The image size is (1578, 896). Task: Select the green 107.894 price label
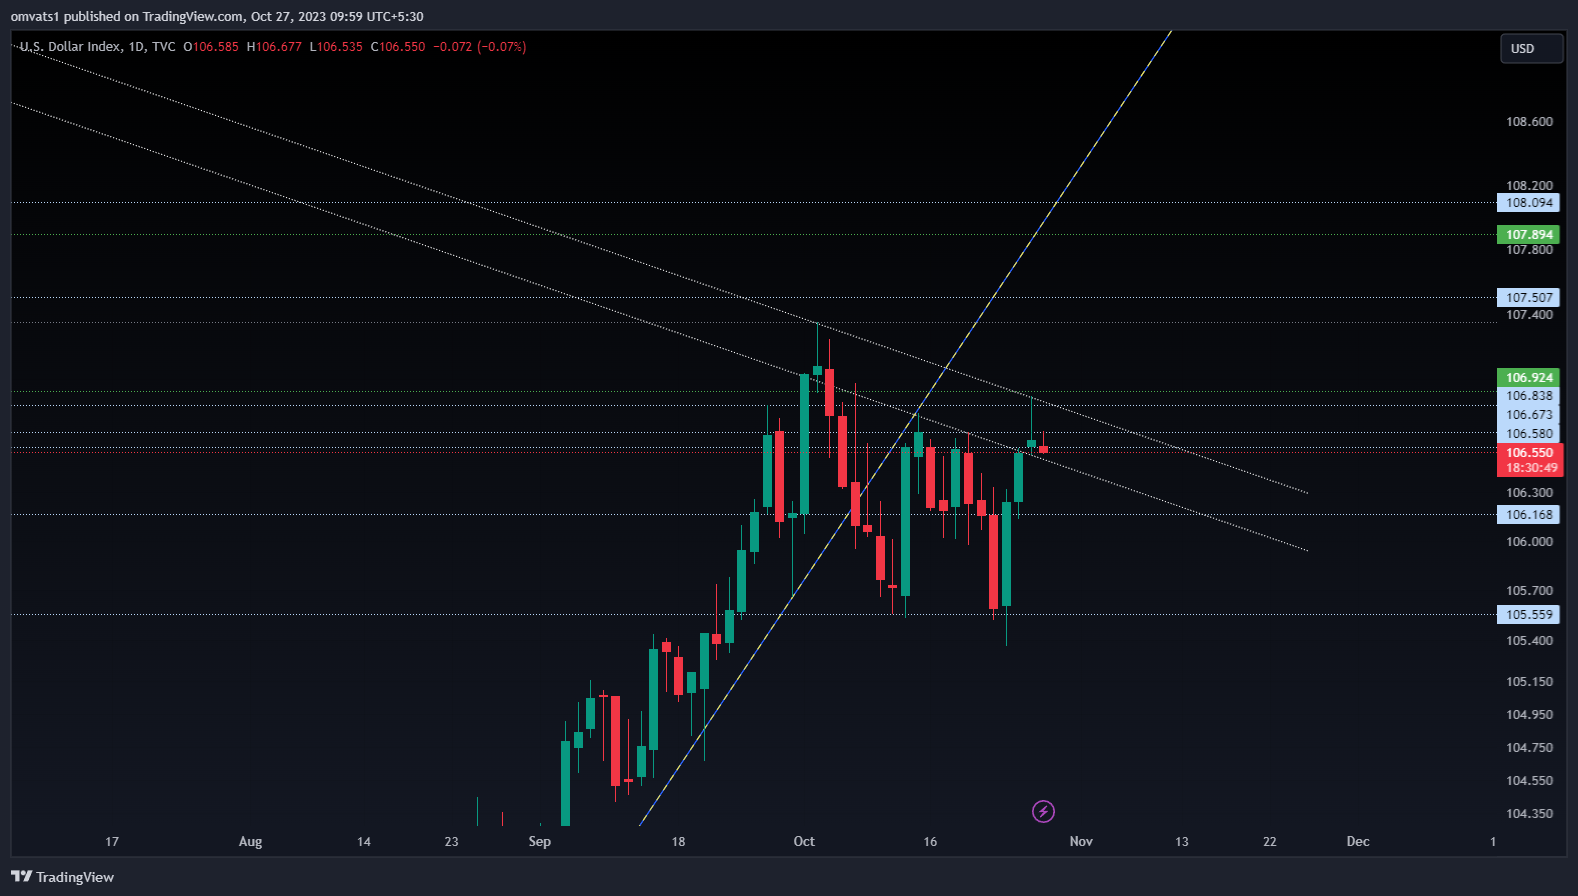coord(1529,235)
